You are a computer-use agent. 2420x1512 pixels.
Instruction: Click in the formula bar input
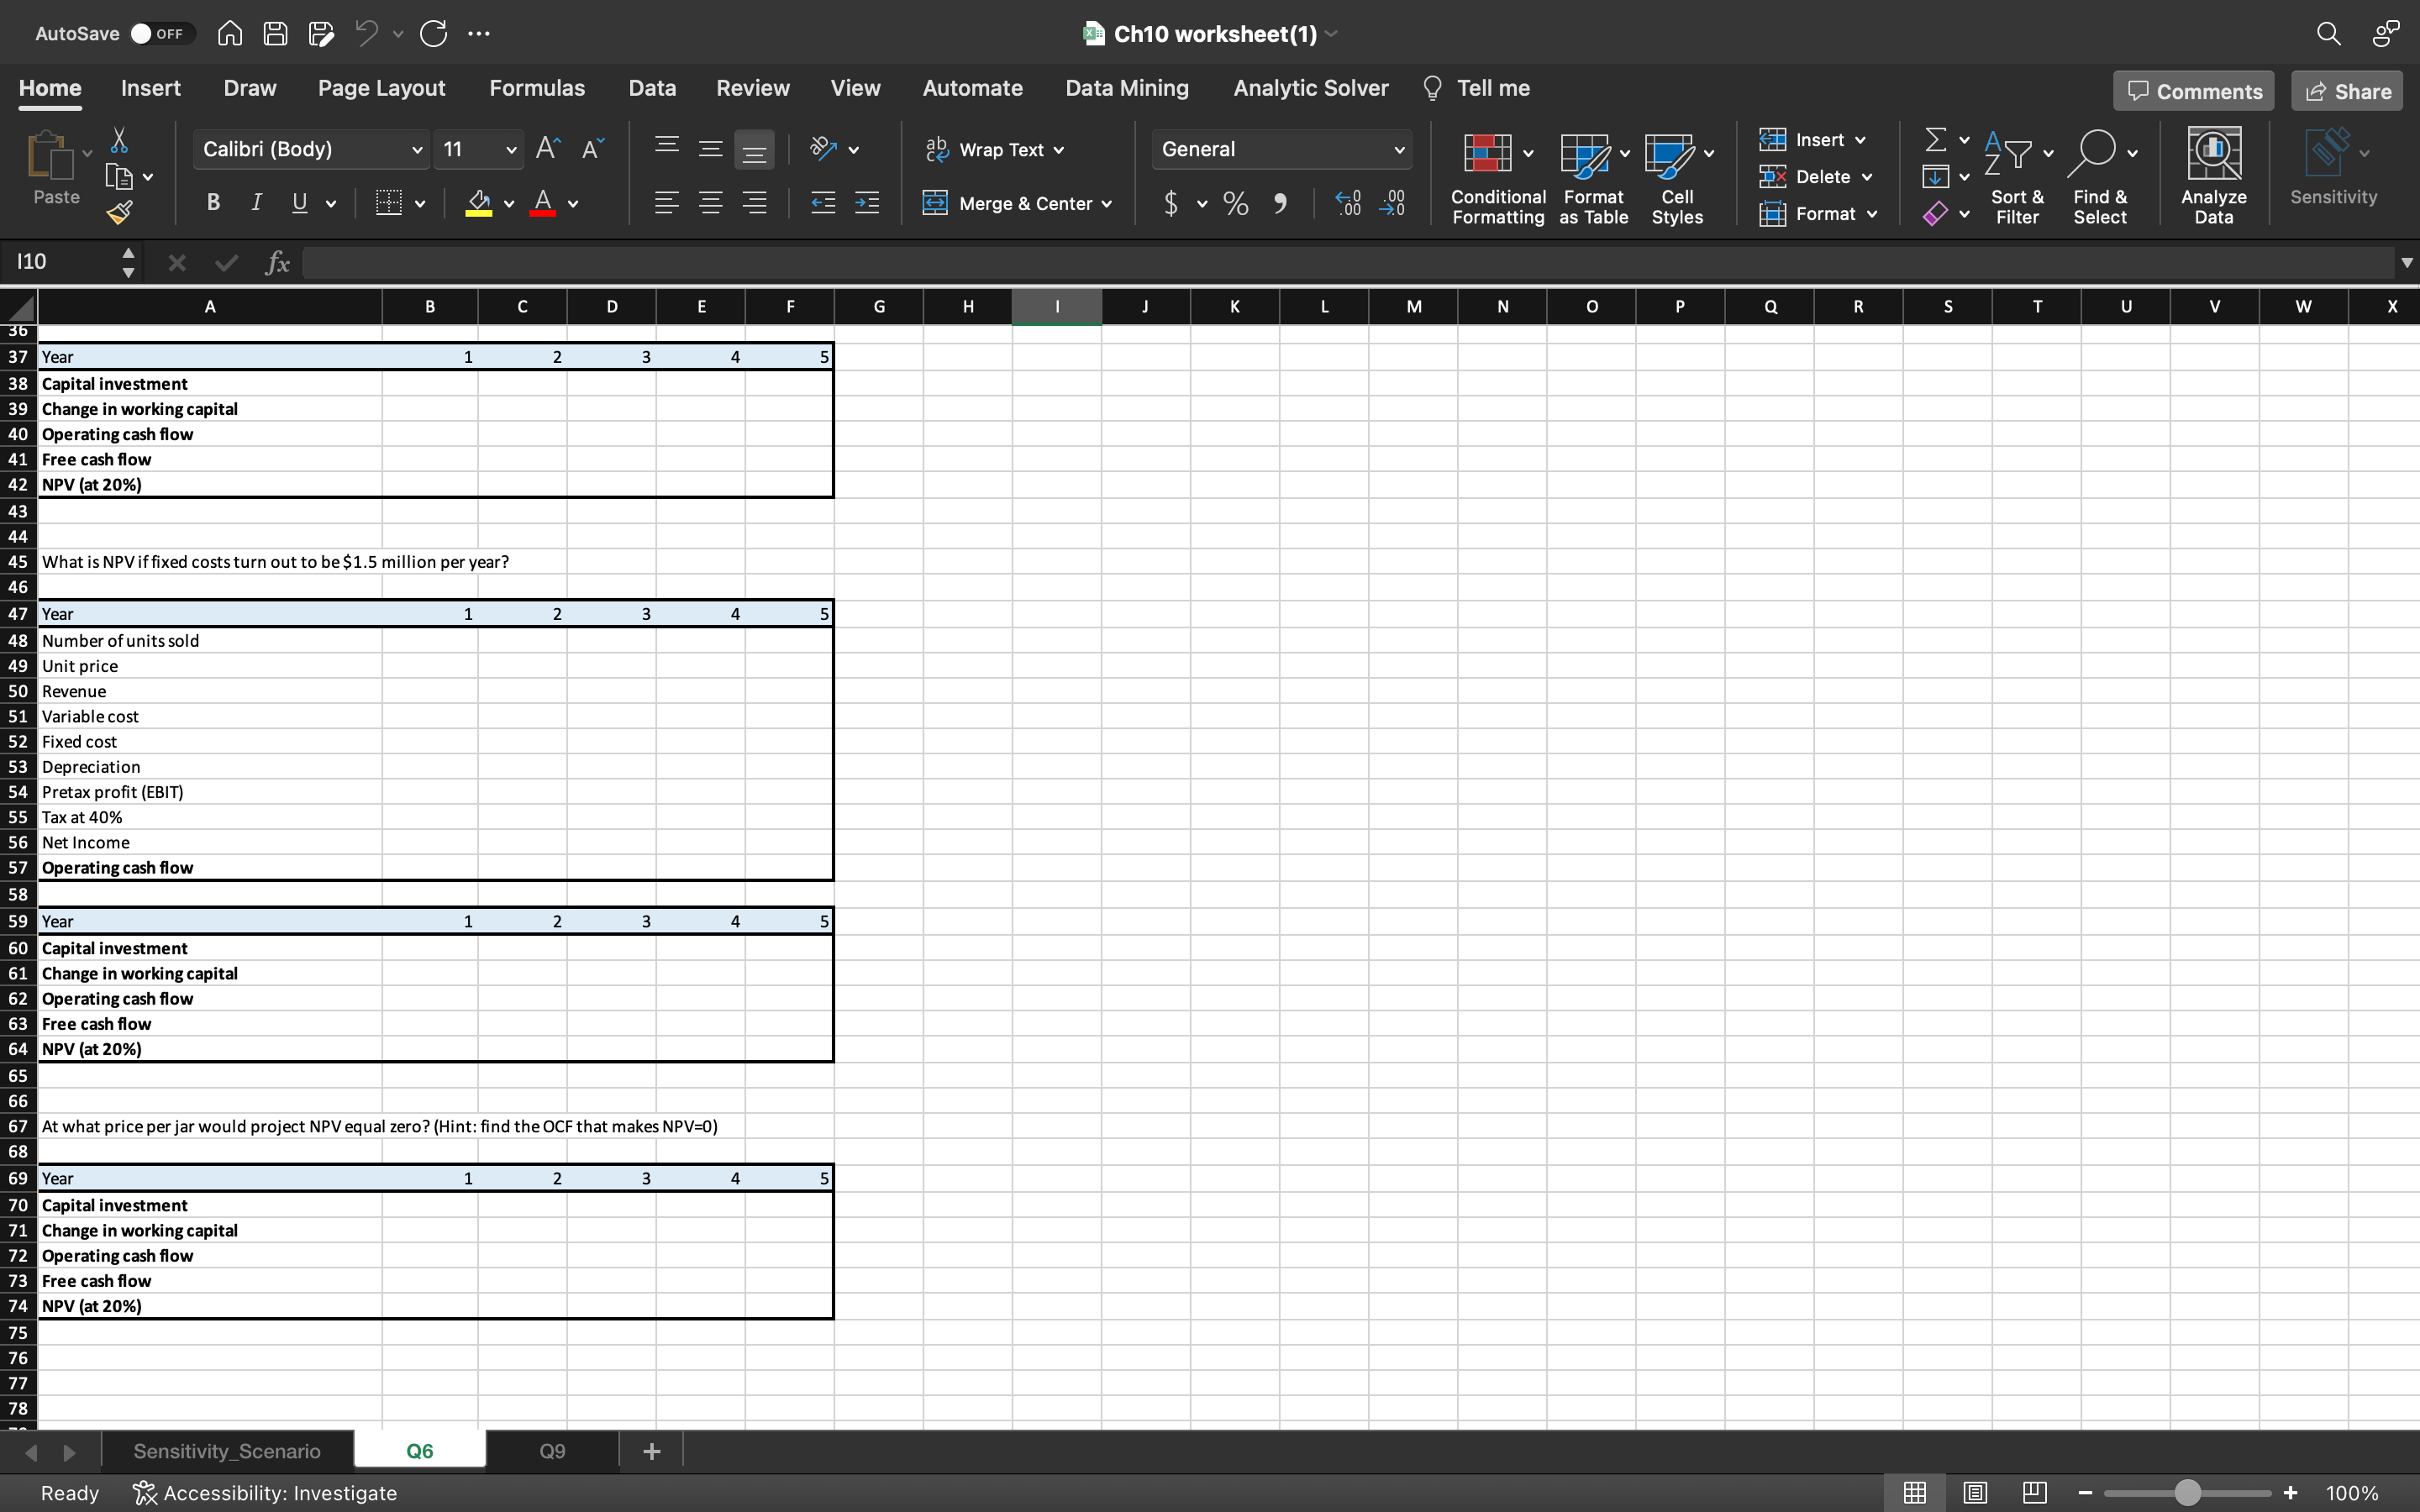click(x=1347, y=262)
